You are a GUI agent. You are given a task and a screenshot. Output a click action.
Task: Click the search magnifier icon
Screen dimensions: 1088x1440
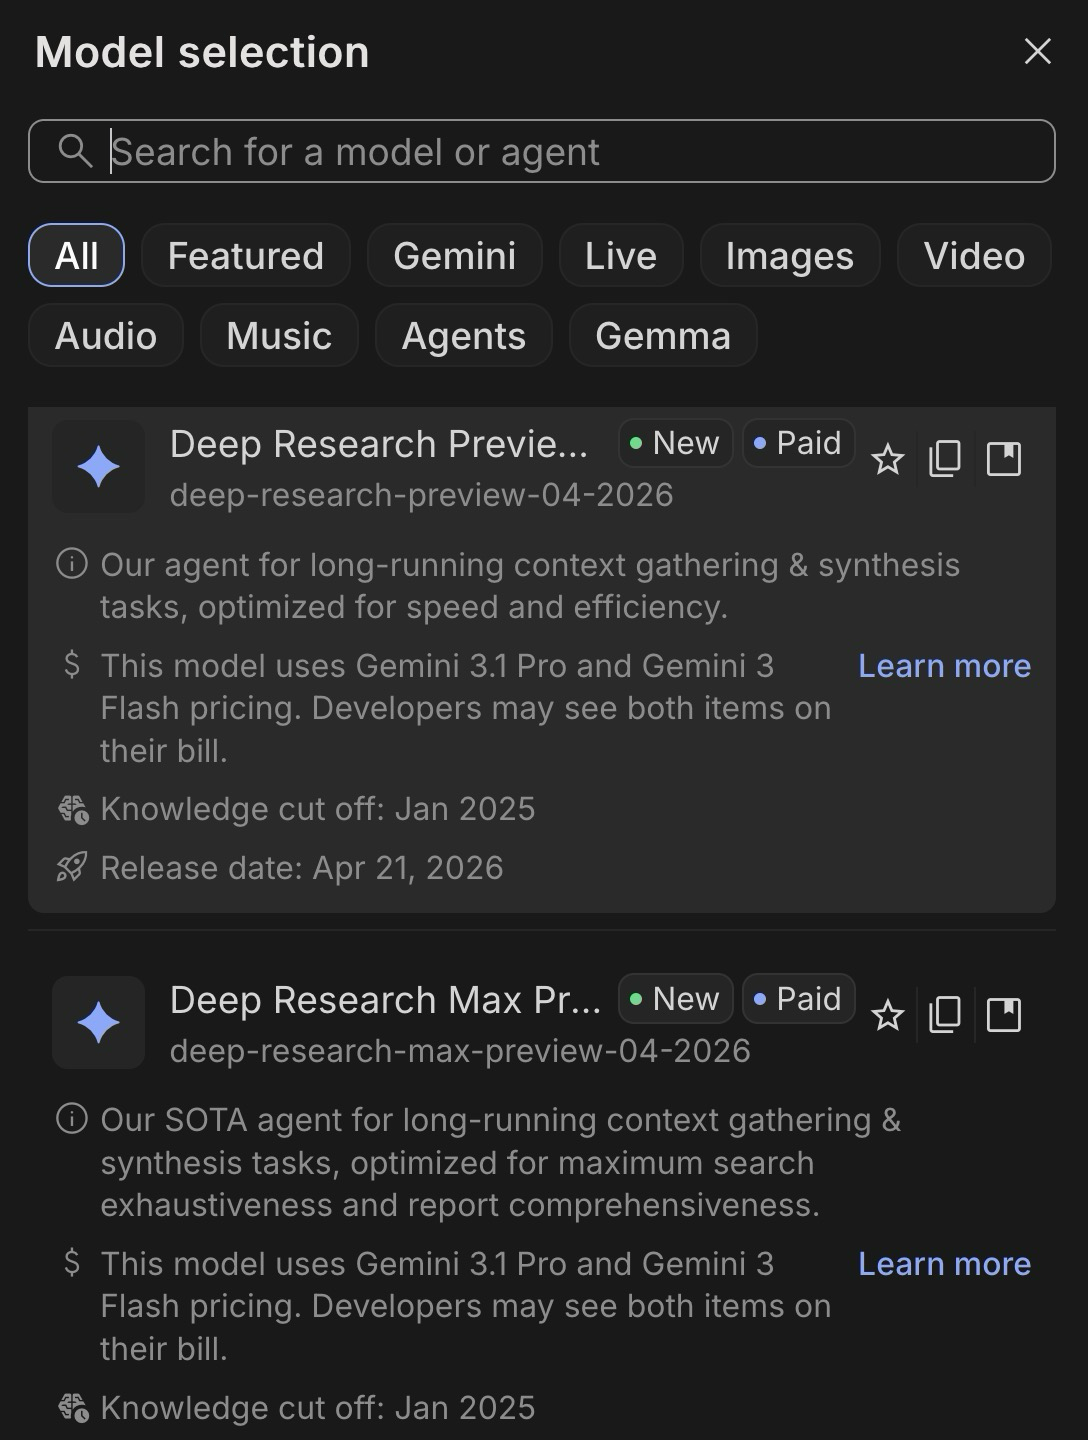click(74, 151)
